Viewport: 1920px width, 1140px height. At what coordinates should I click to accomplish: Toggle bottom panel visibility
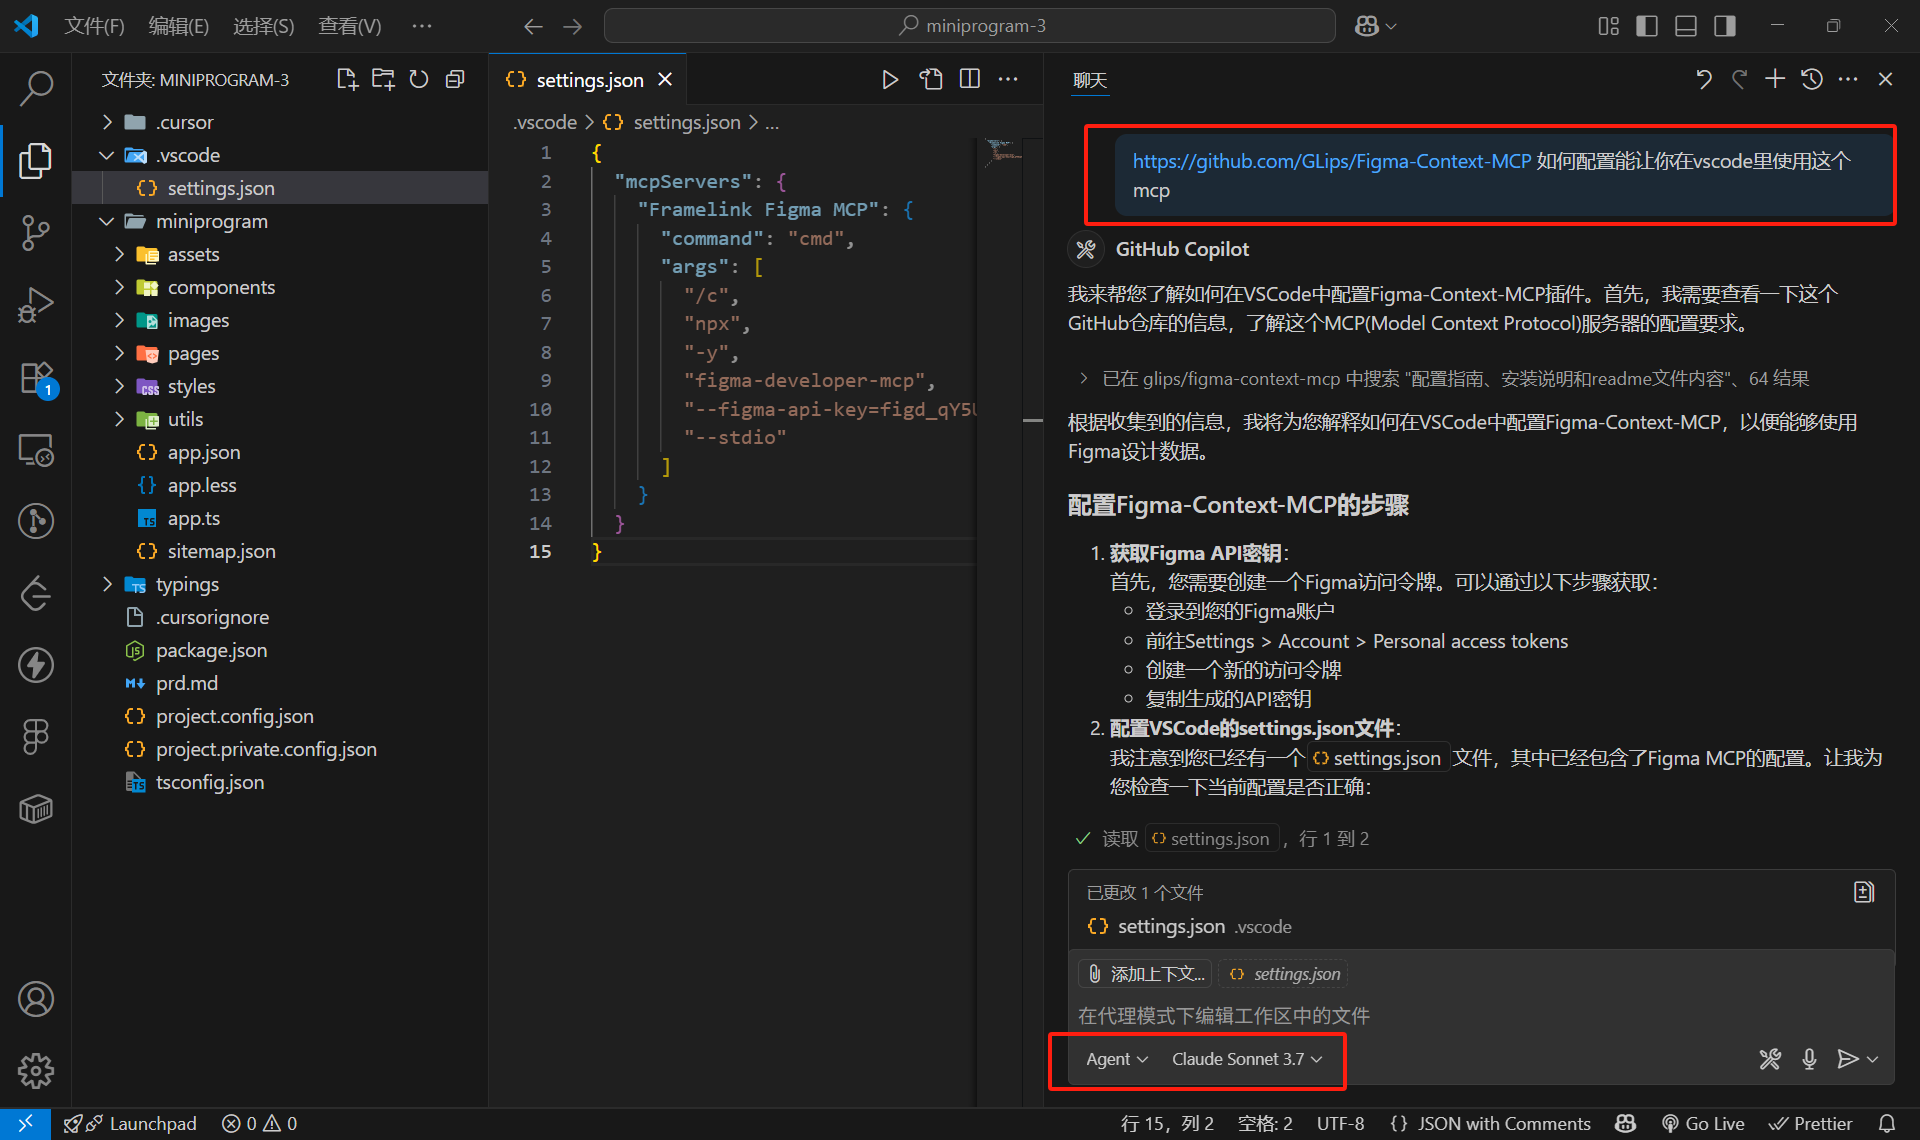point(1686,26)
